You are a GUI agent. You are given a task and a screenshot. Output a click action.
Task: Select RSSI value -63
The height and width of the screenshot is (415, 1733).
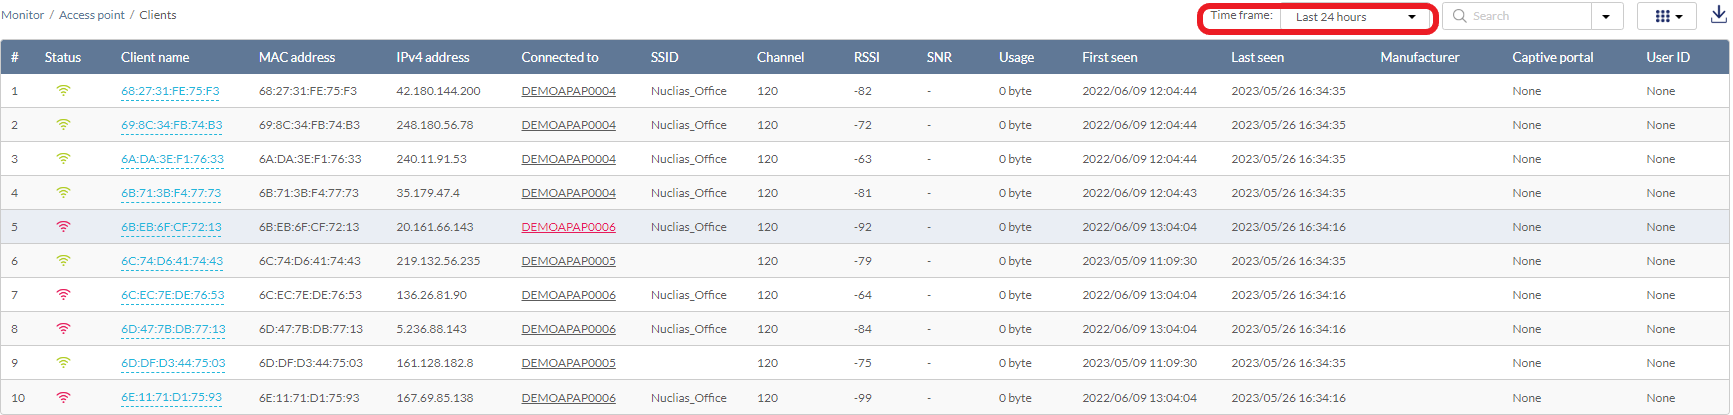863,159
